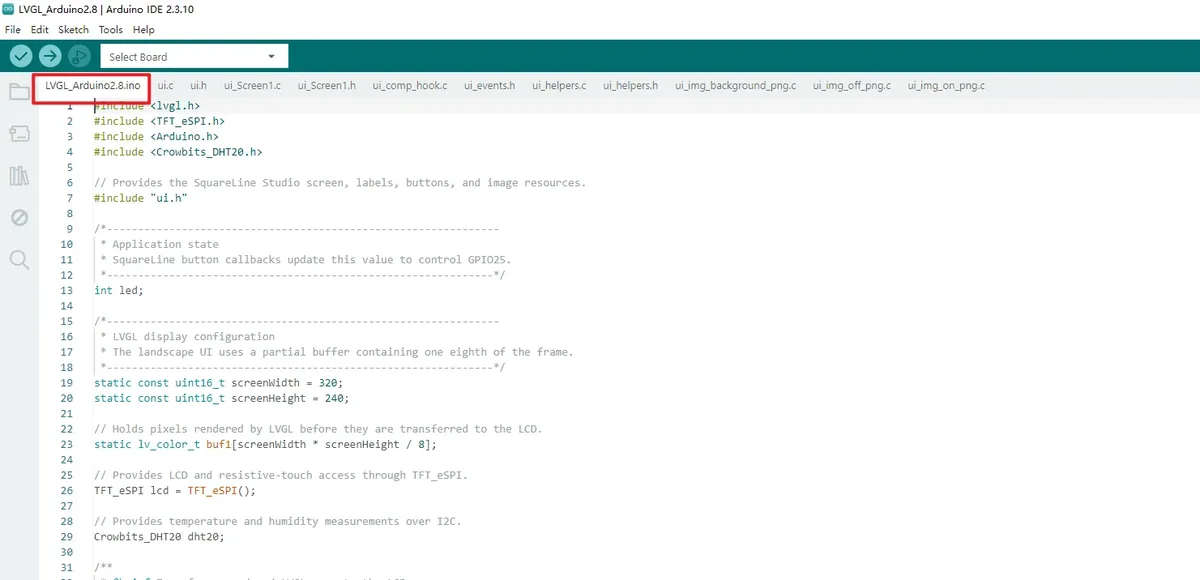Switch to the ui_img_off_png.c tab
1200x580 pixels.
click(x=852, y=86)
